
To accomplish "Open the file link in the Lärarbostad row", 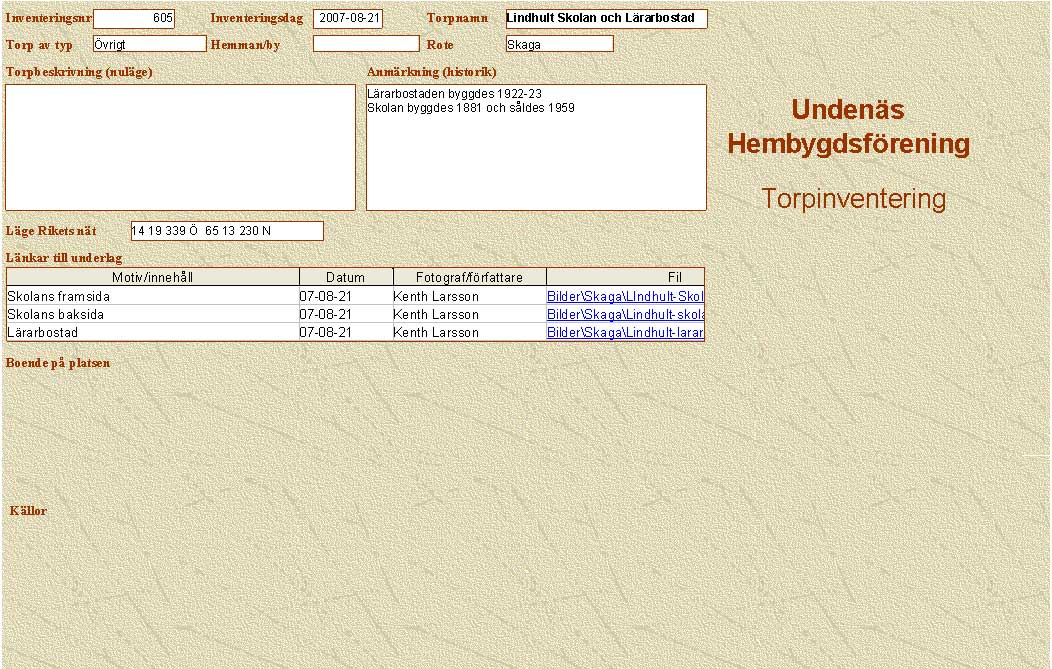I will coord(625,332).
